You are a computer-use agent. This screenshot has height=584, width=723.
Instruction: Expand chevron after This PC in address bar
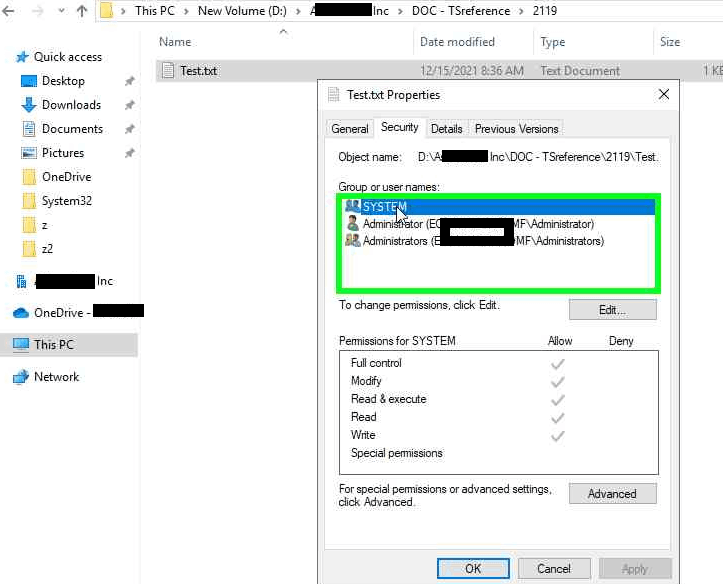(x=186, y=11)
